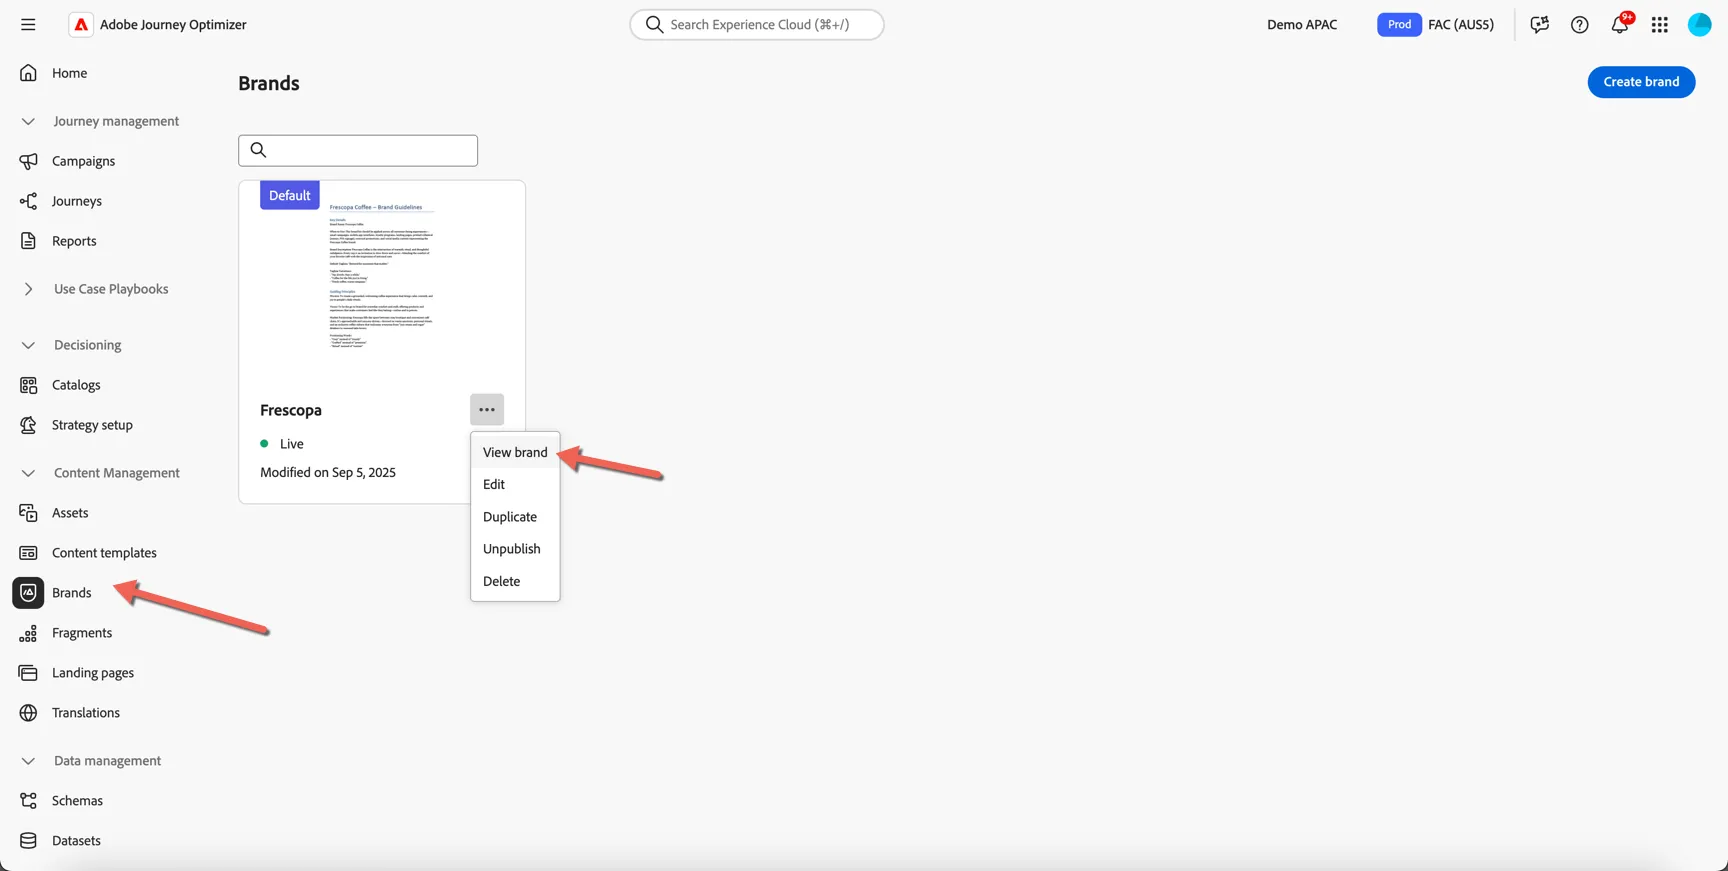Click the Frescopa brand card title
Image resolution: width=1728 pixels, height=871 pixels.
[x=291, y=410]
